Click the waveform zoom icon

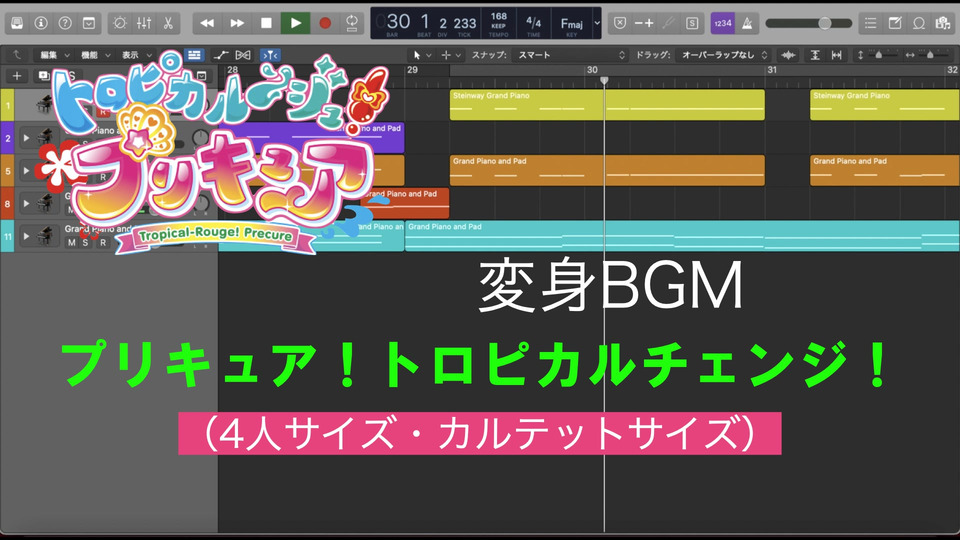tap(788, 55)
